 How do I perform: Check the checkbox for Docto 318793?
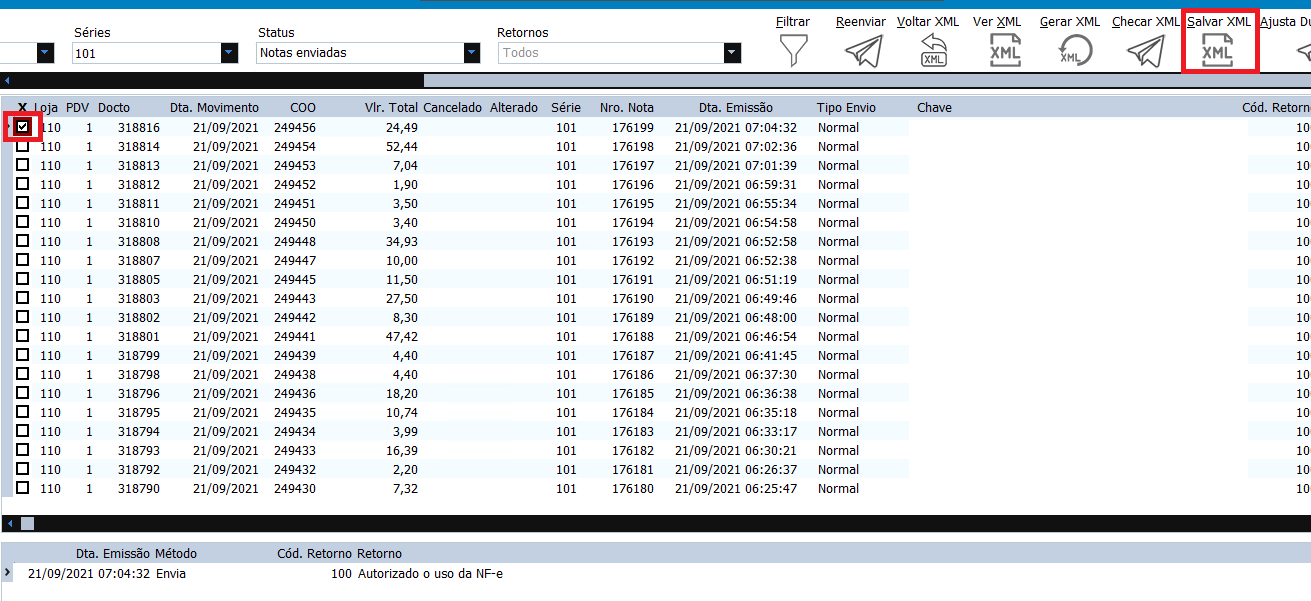[x=22, y=450]
